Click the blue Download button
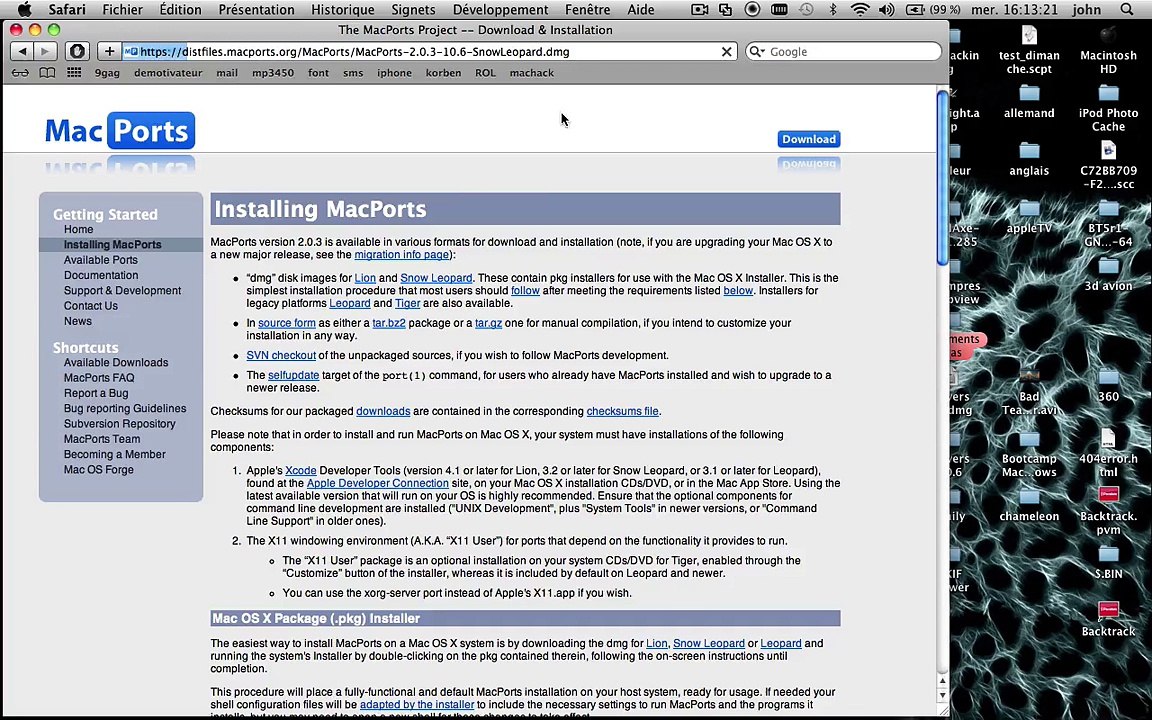The height and width of the screenshot is (720, 1152). point(808,139)
